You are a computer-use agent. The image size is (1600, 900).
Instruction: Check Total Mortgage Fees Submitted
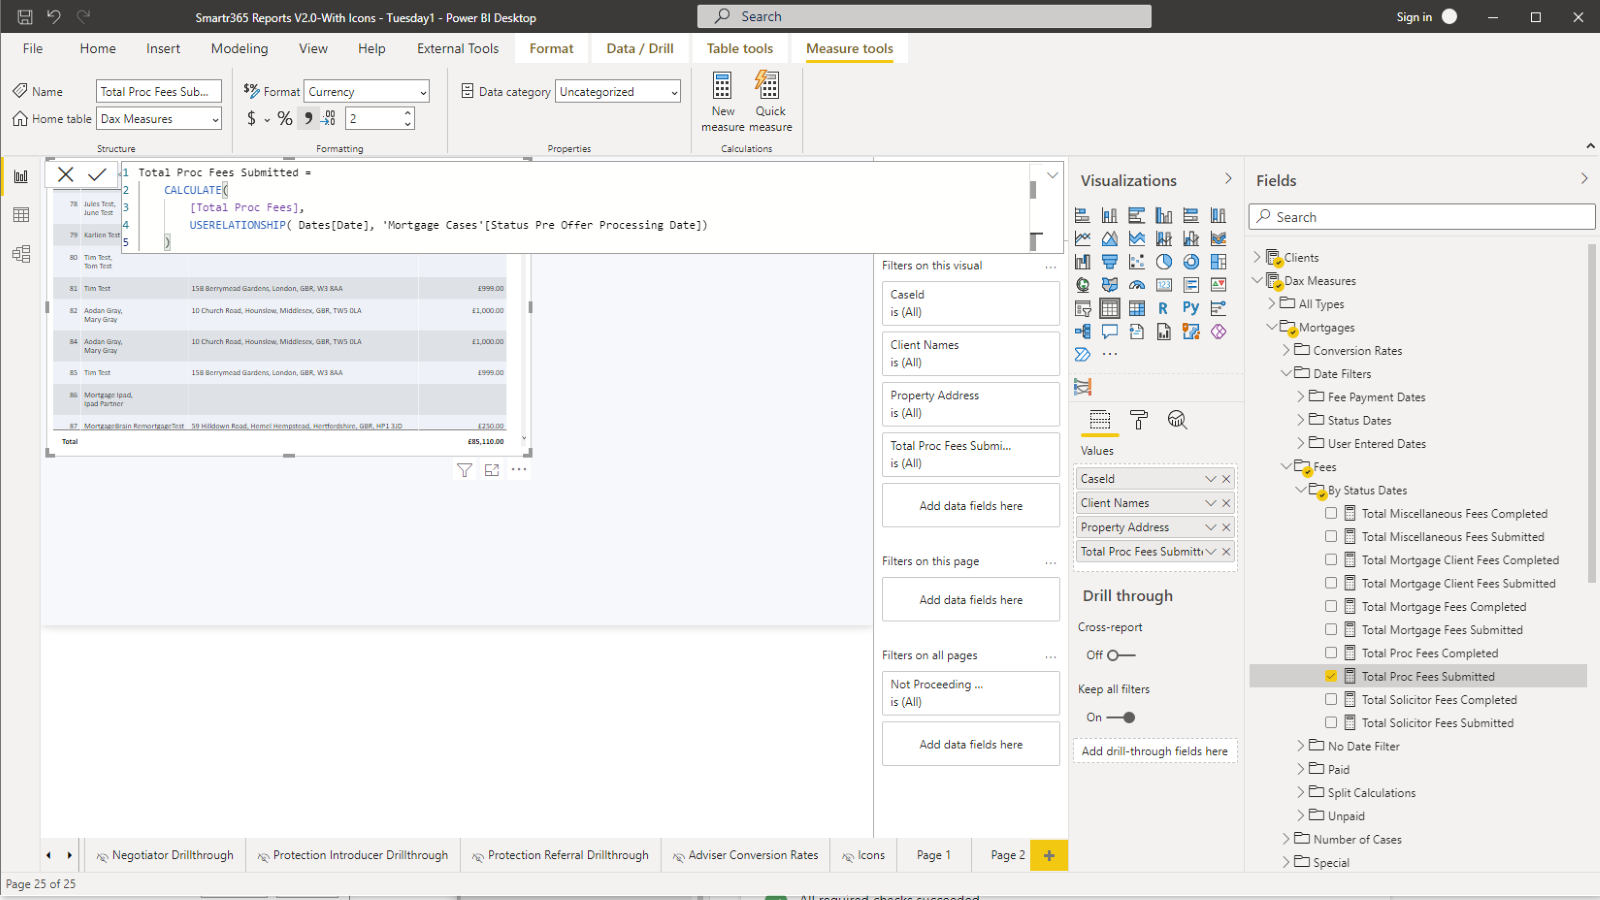(1331, 630)
